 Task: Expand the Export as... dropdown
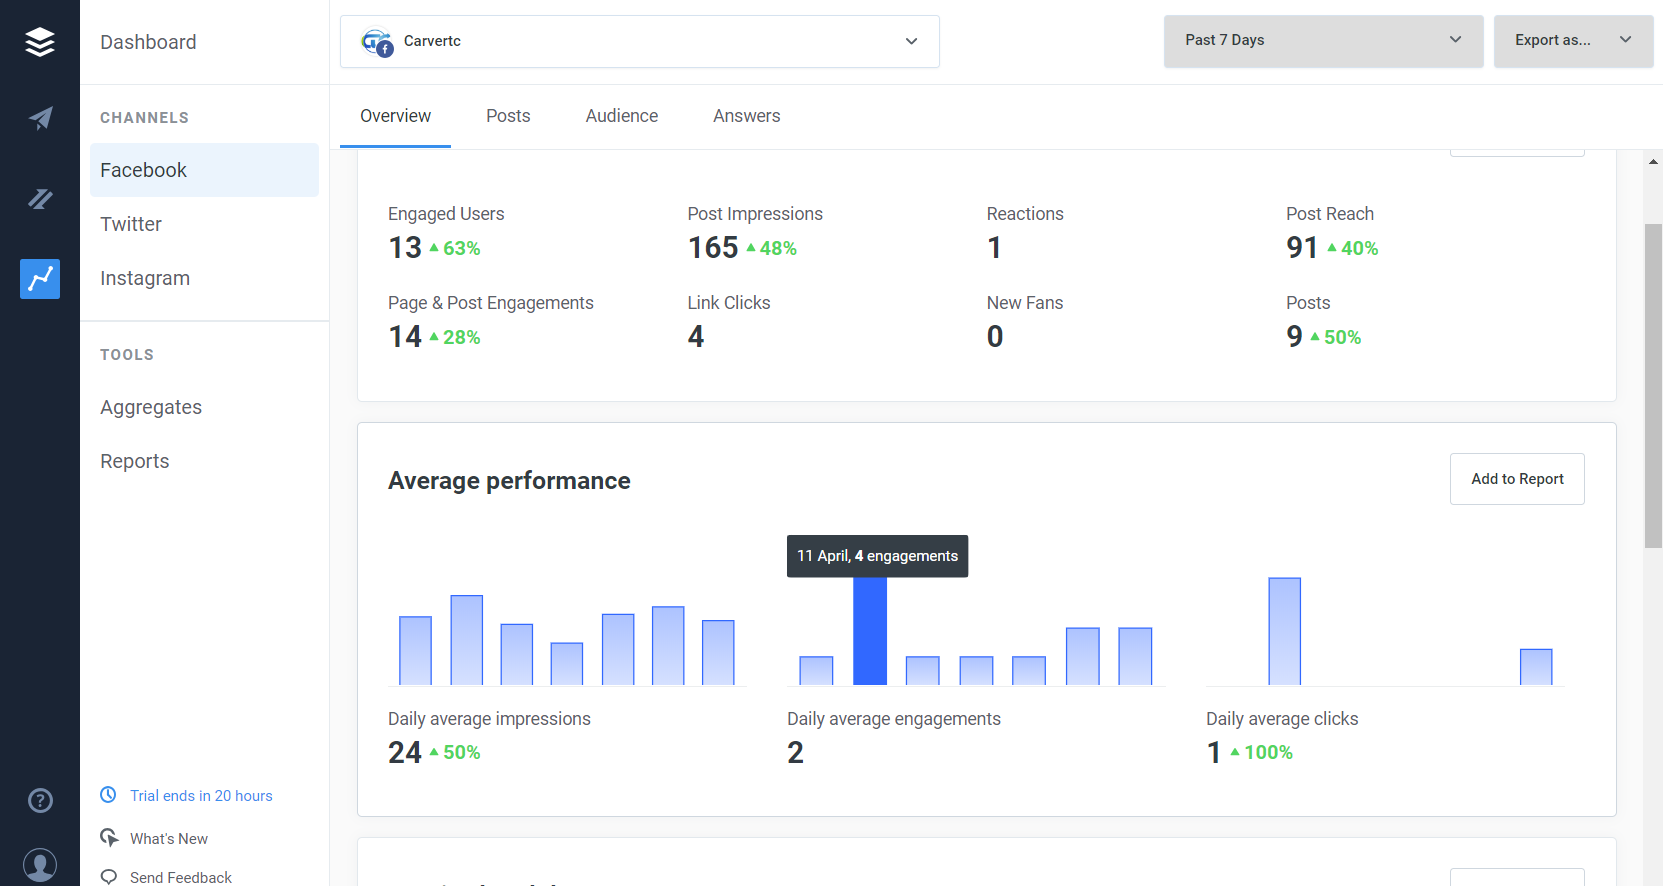click(1573, 41)
